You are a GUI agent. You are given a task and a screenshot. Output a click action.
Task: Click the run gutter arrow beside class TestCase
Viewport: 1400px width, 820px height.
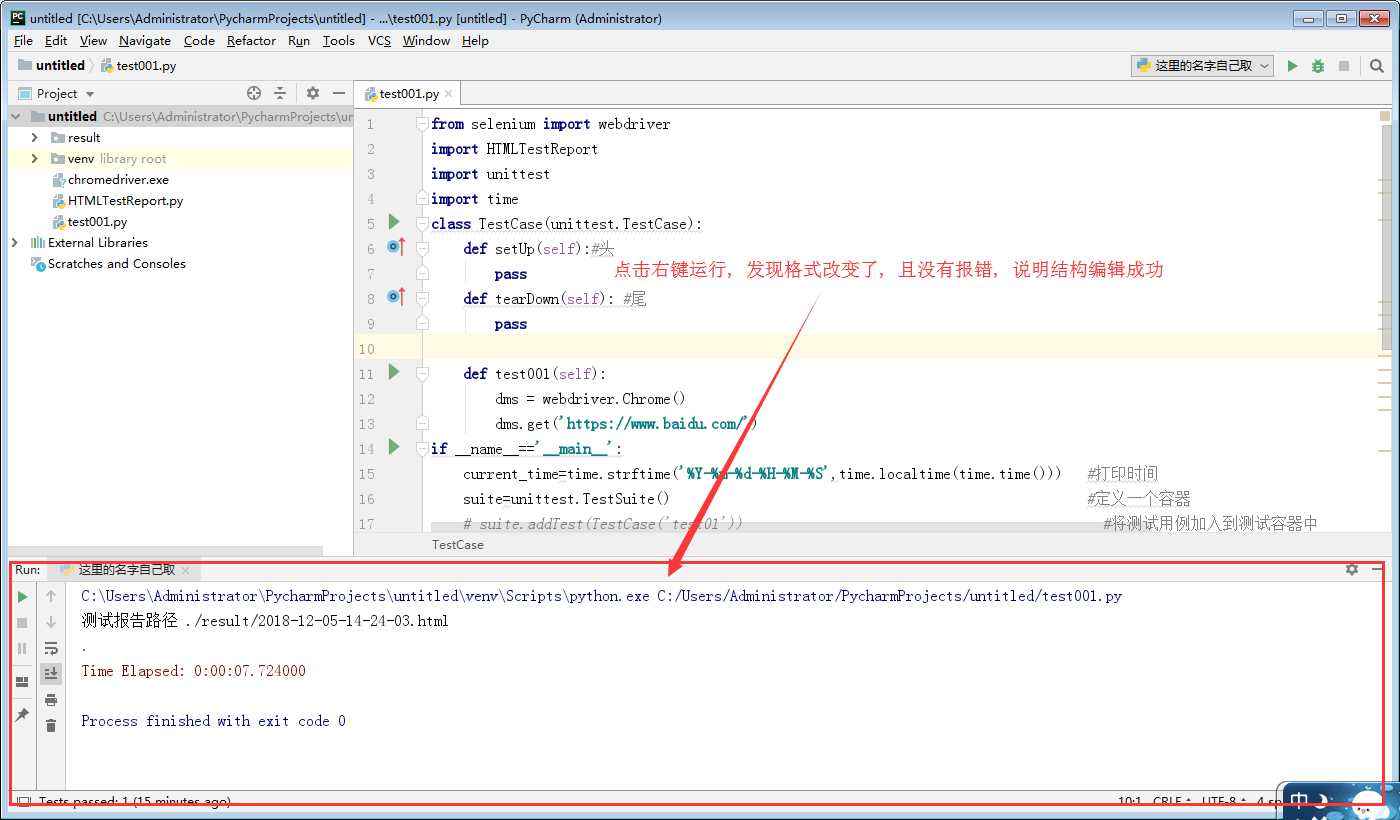coord(394,222)
